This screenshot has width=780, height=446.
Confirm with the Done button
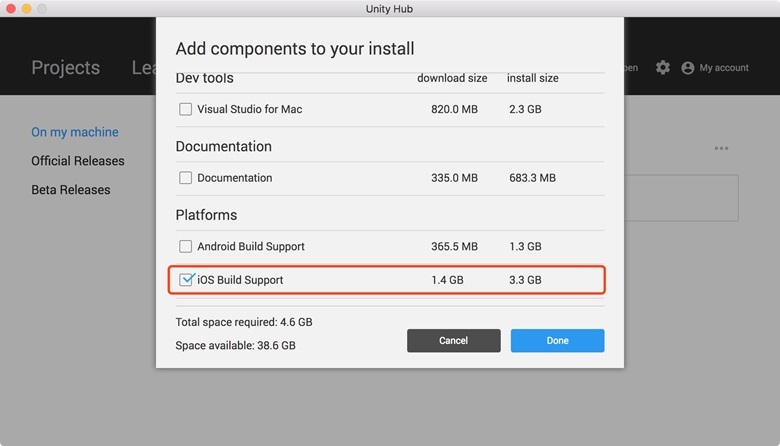558,341
